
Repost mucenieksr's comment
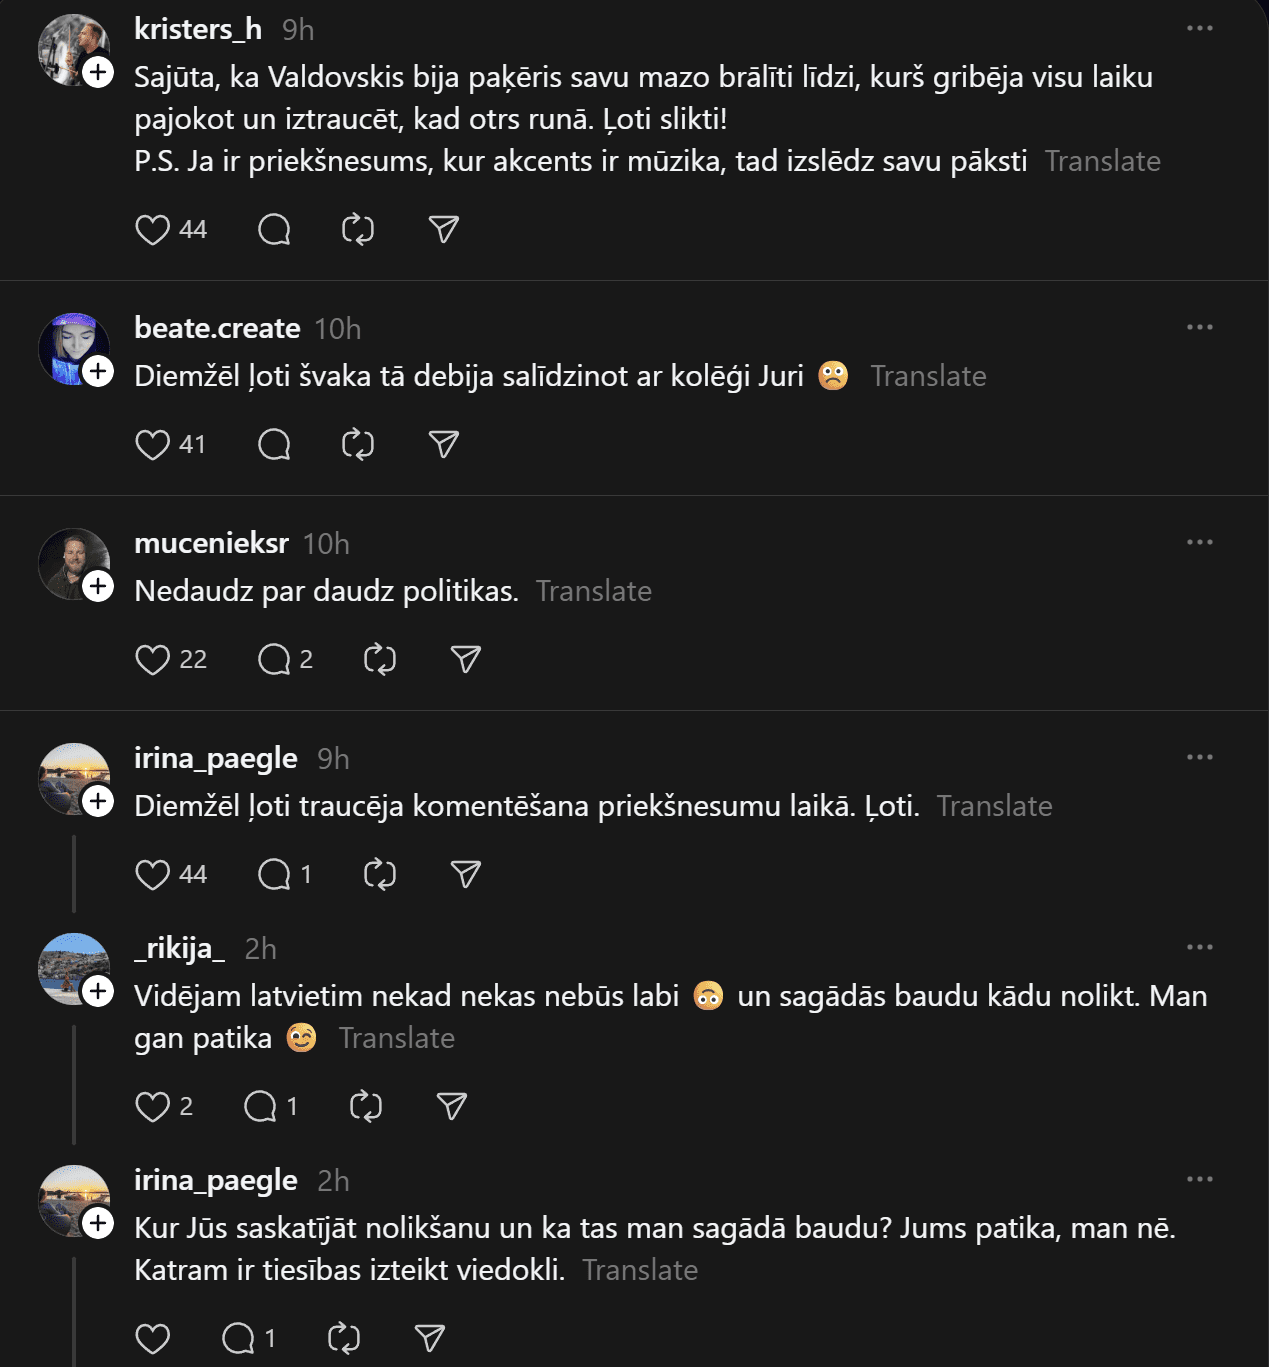380,659
